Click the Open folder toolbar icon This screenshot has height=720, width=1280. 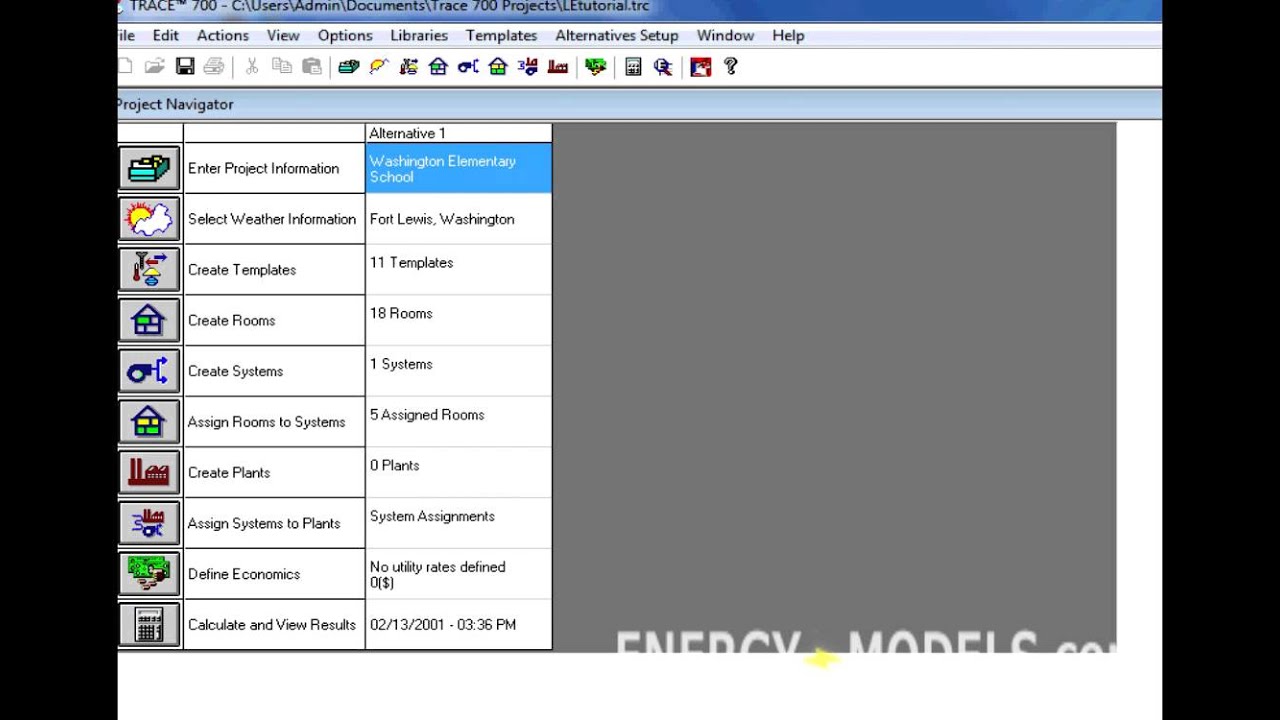(x=154, y=67)
